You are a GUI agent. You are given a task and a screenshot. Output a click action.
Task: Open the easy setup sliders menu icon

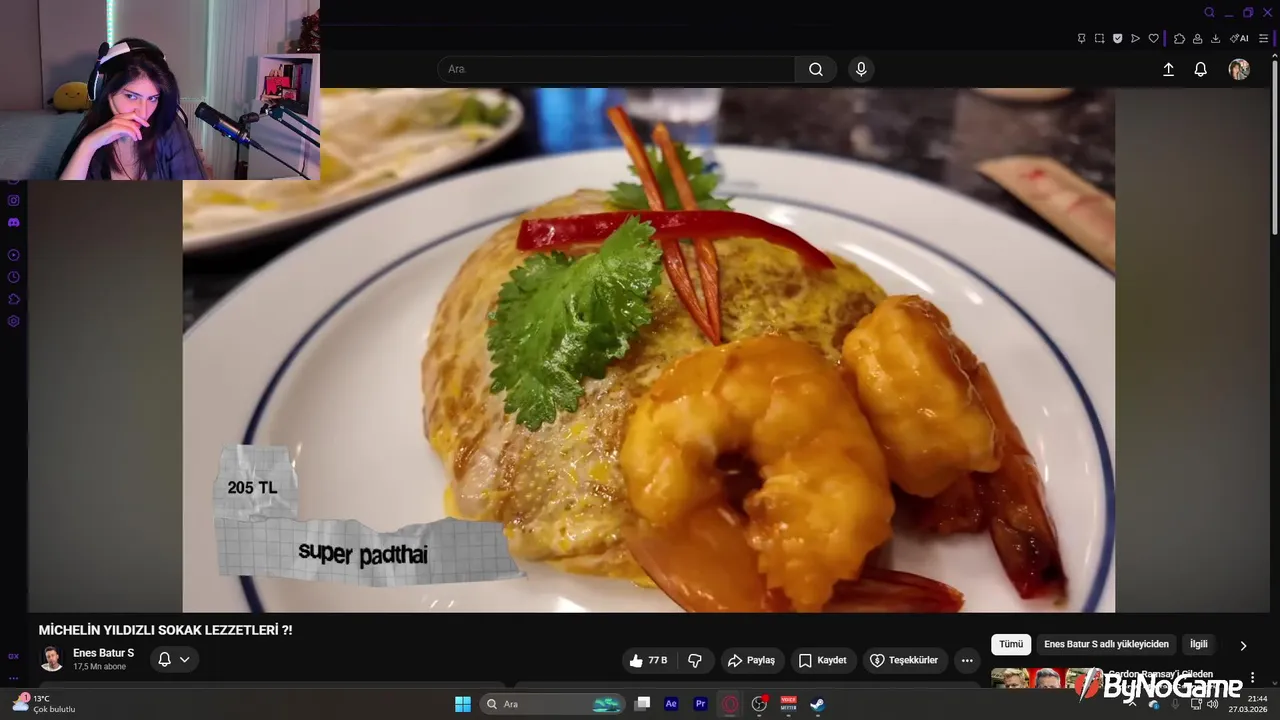tap(1263, 39)
